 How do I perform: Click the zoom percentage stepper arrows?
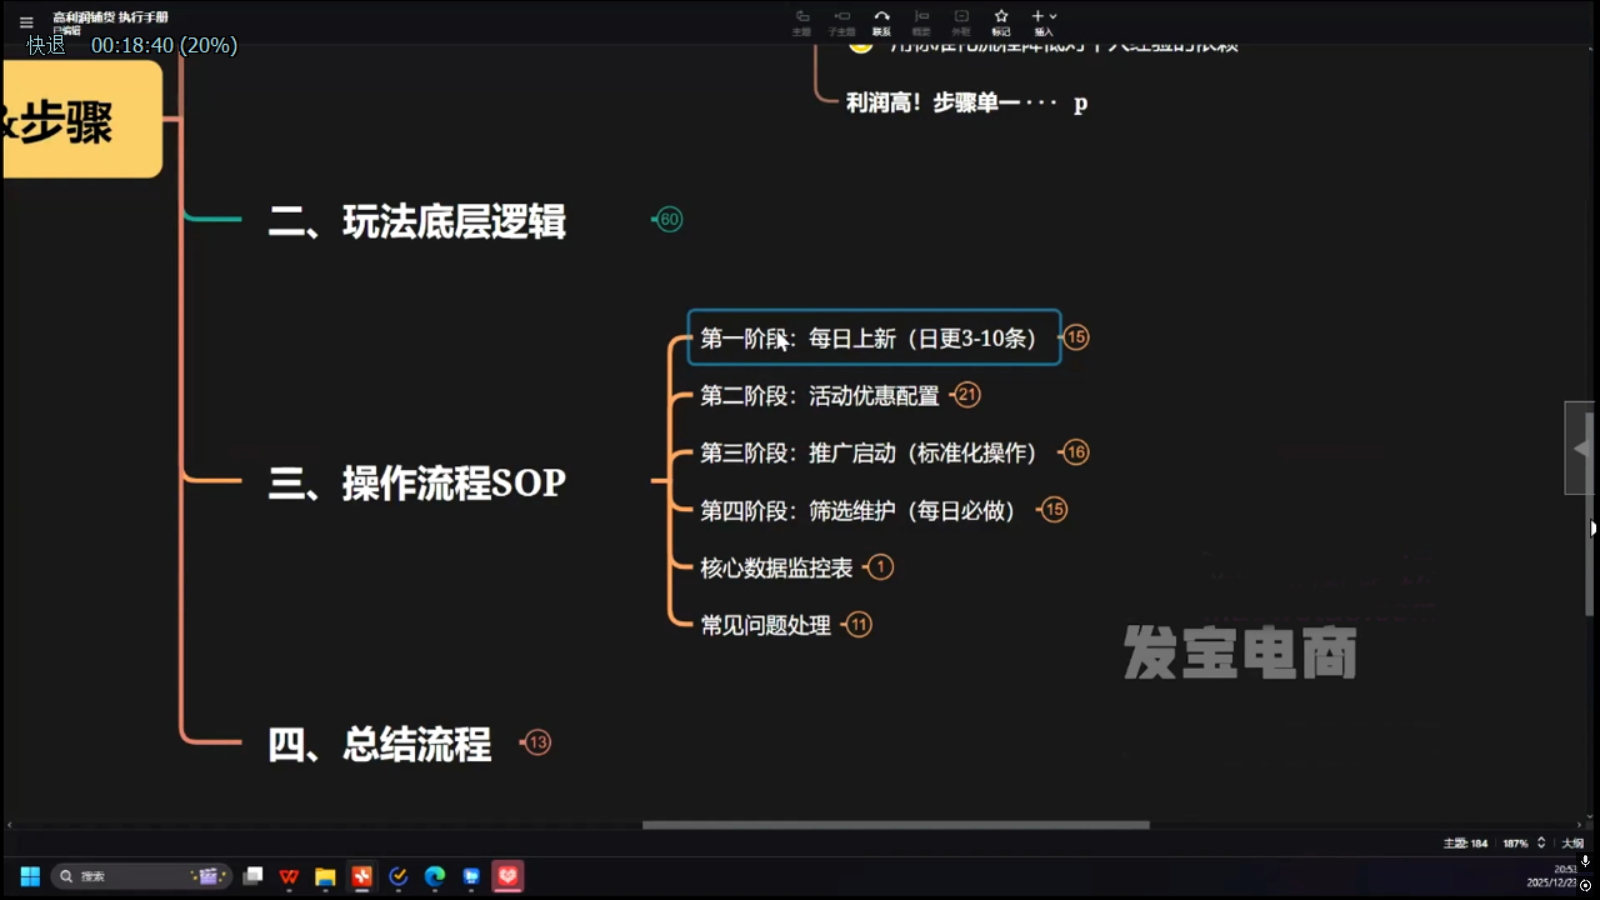[x=1541, y=843]
